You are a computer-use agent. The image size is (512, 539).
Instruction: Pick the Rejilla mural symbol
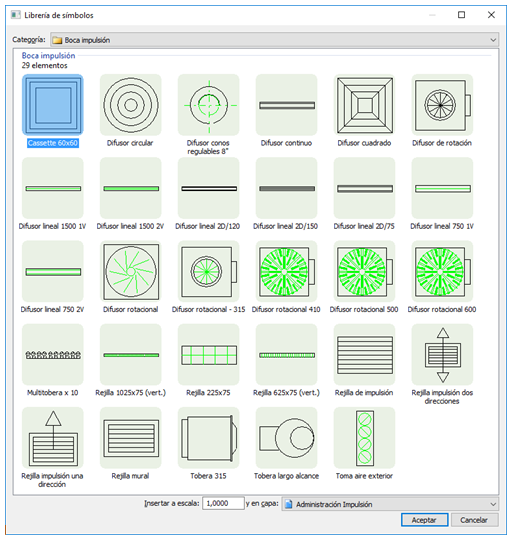(x=131, y=438)
